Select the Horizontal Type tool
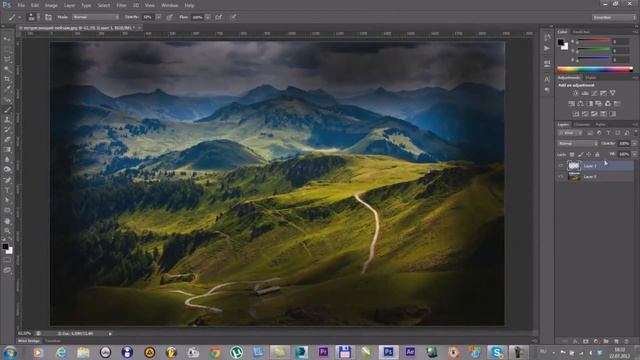Viewport: 640px width, 360px height. [7, 190]
